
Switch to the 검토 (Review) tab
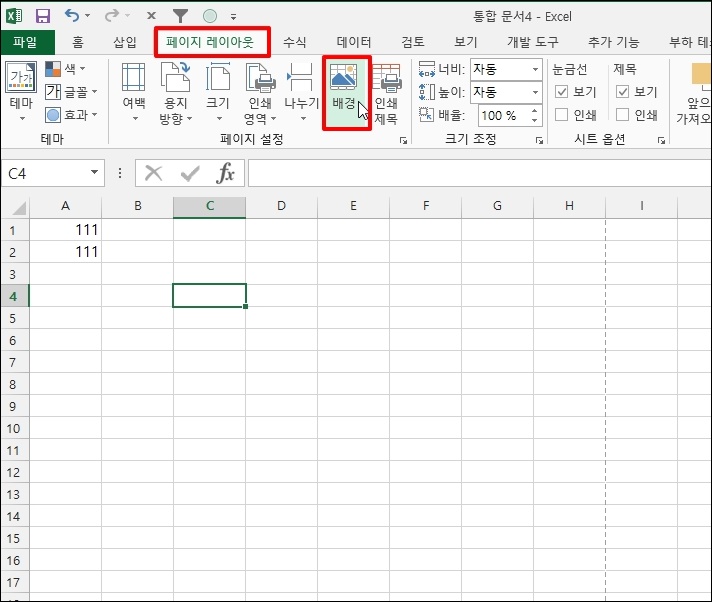tap(413, 42)
